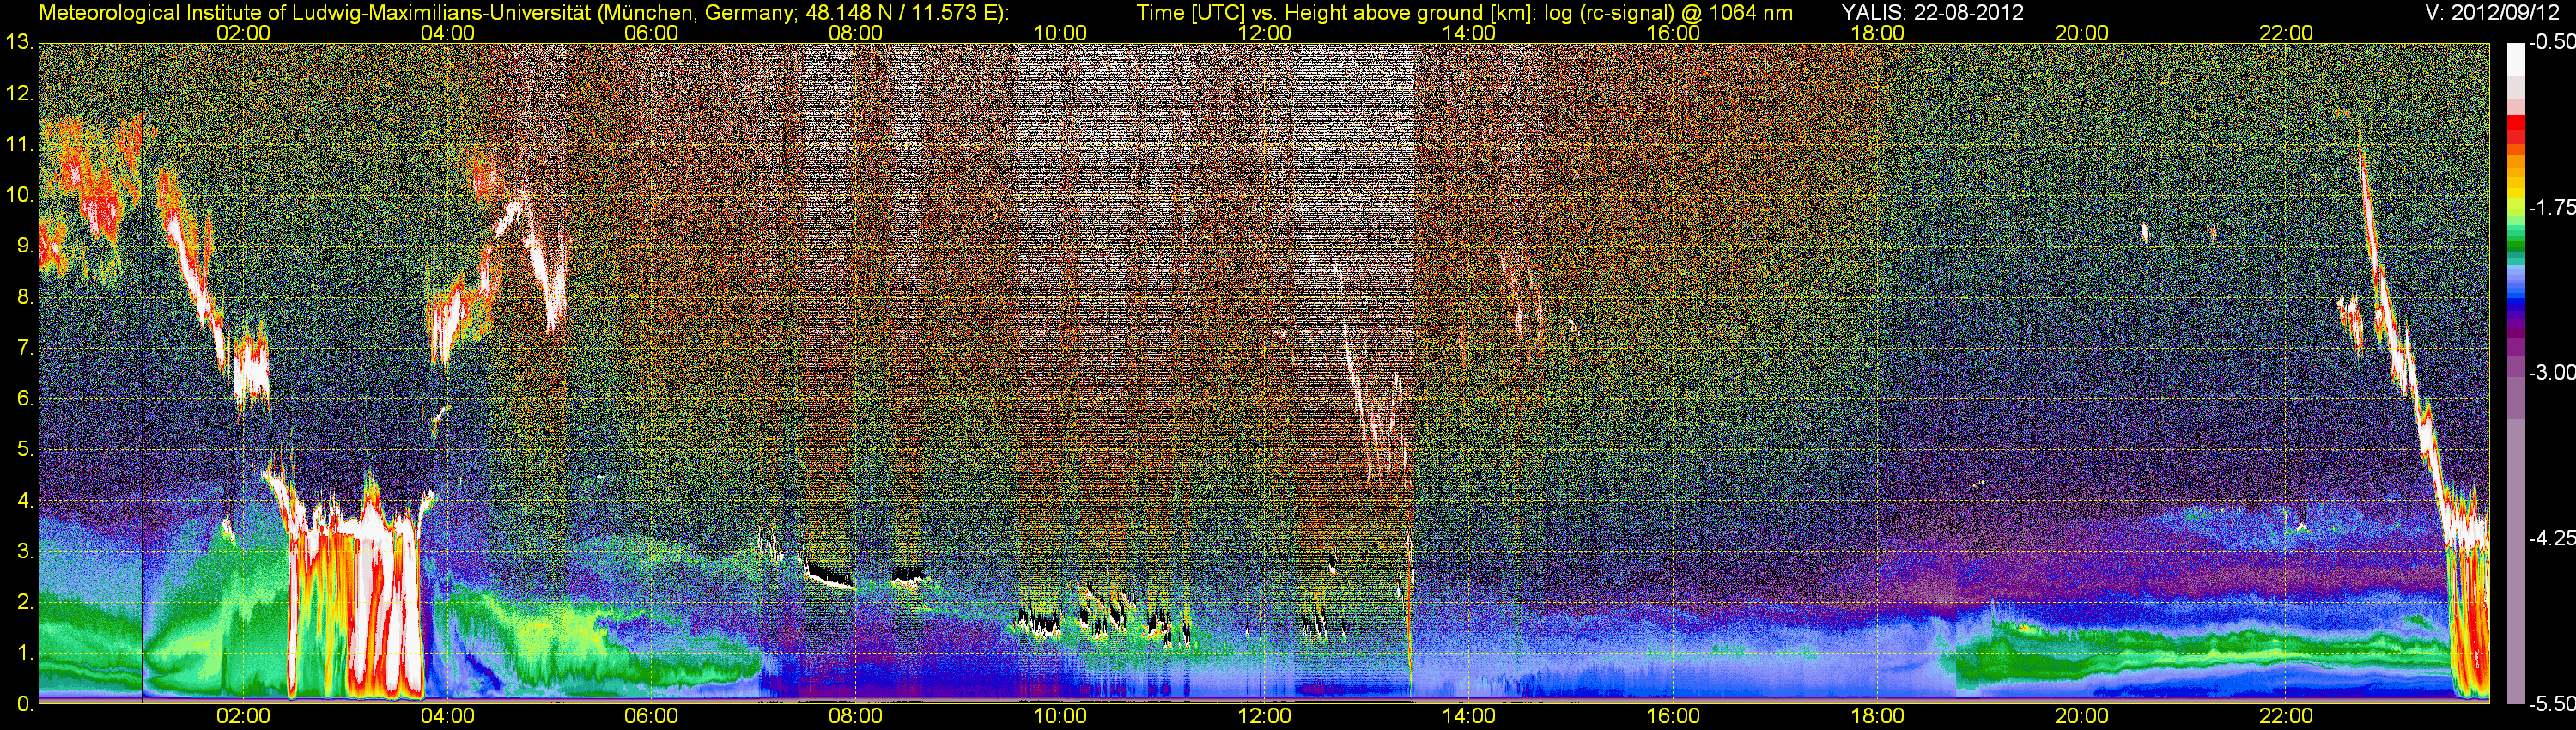The height and width of the screenshot is (730, 2576).
Task: Click the 12:00 label on the bottom time axis
Action: [1264, 716]
